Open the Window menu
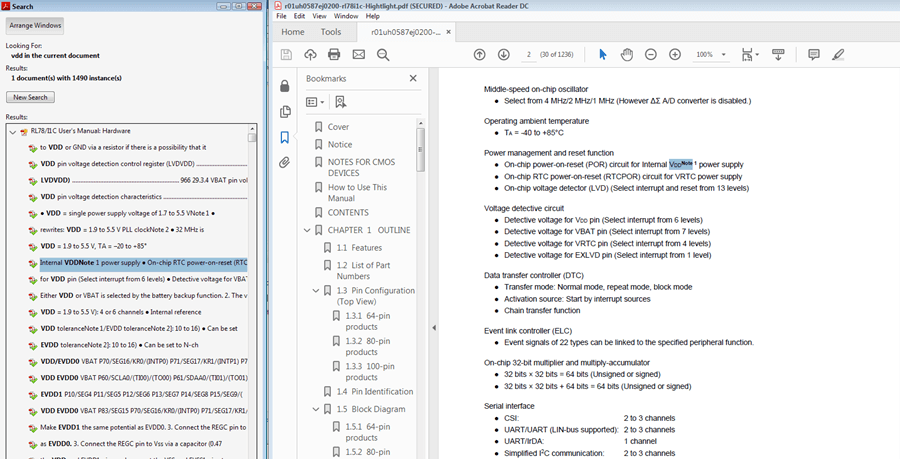 pyautogui.click(x=346, y=17)
